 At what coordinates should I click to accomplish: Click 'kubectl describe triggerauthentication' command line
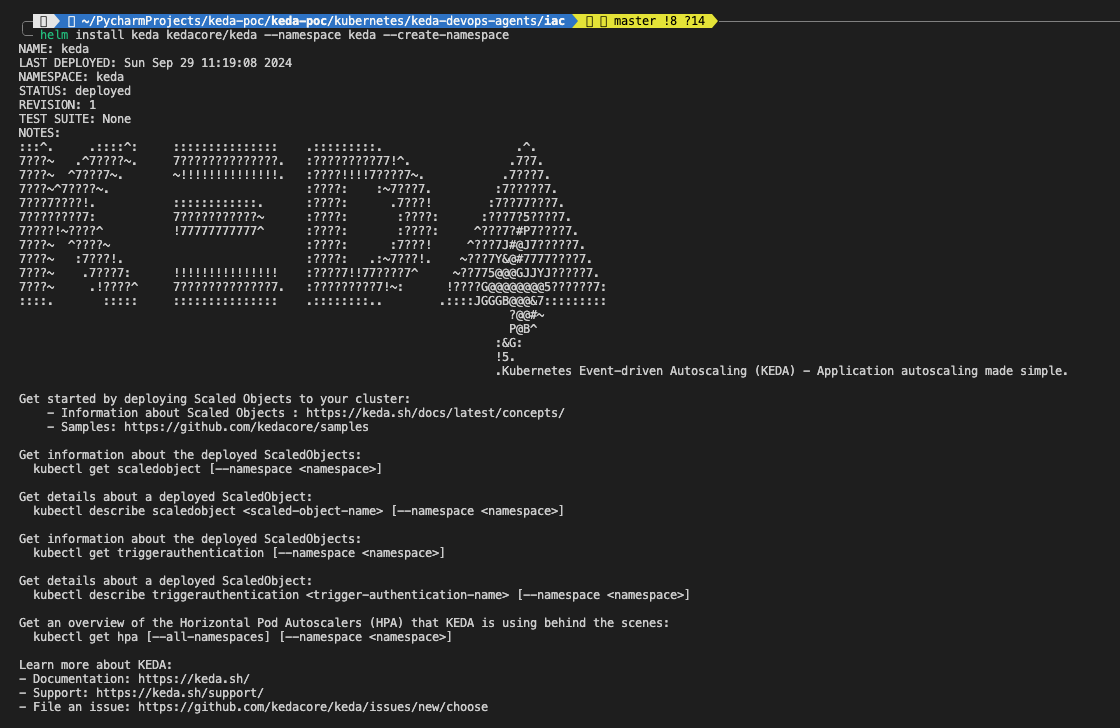[361, 594]
